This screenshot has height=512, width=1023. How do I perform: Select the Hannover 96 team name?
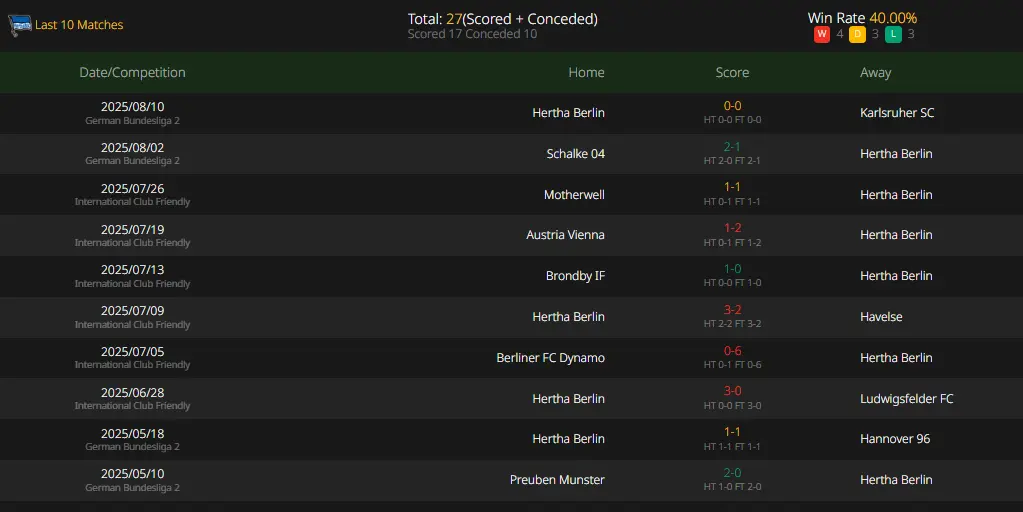[895, 439]
